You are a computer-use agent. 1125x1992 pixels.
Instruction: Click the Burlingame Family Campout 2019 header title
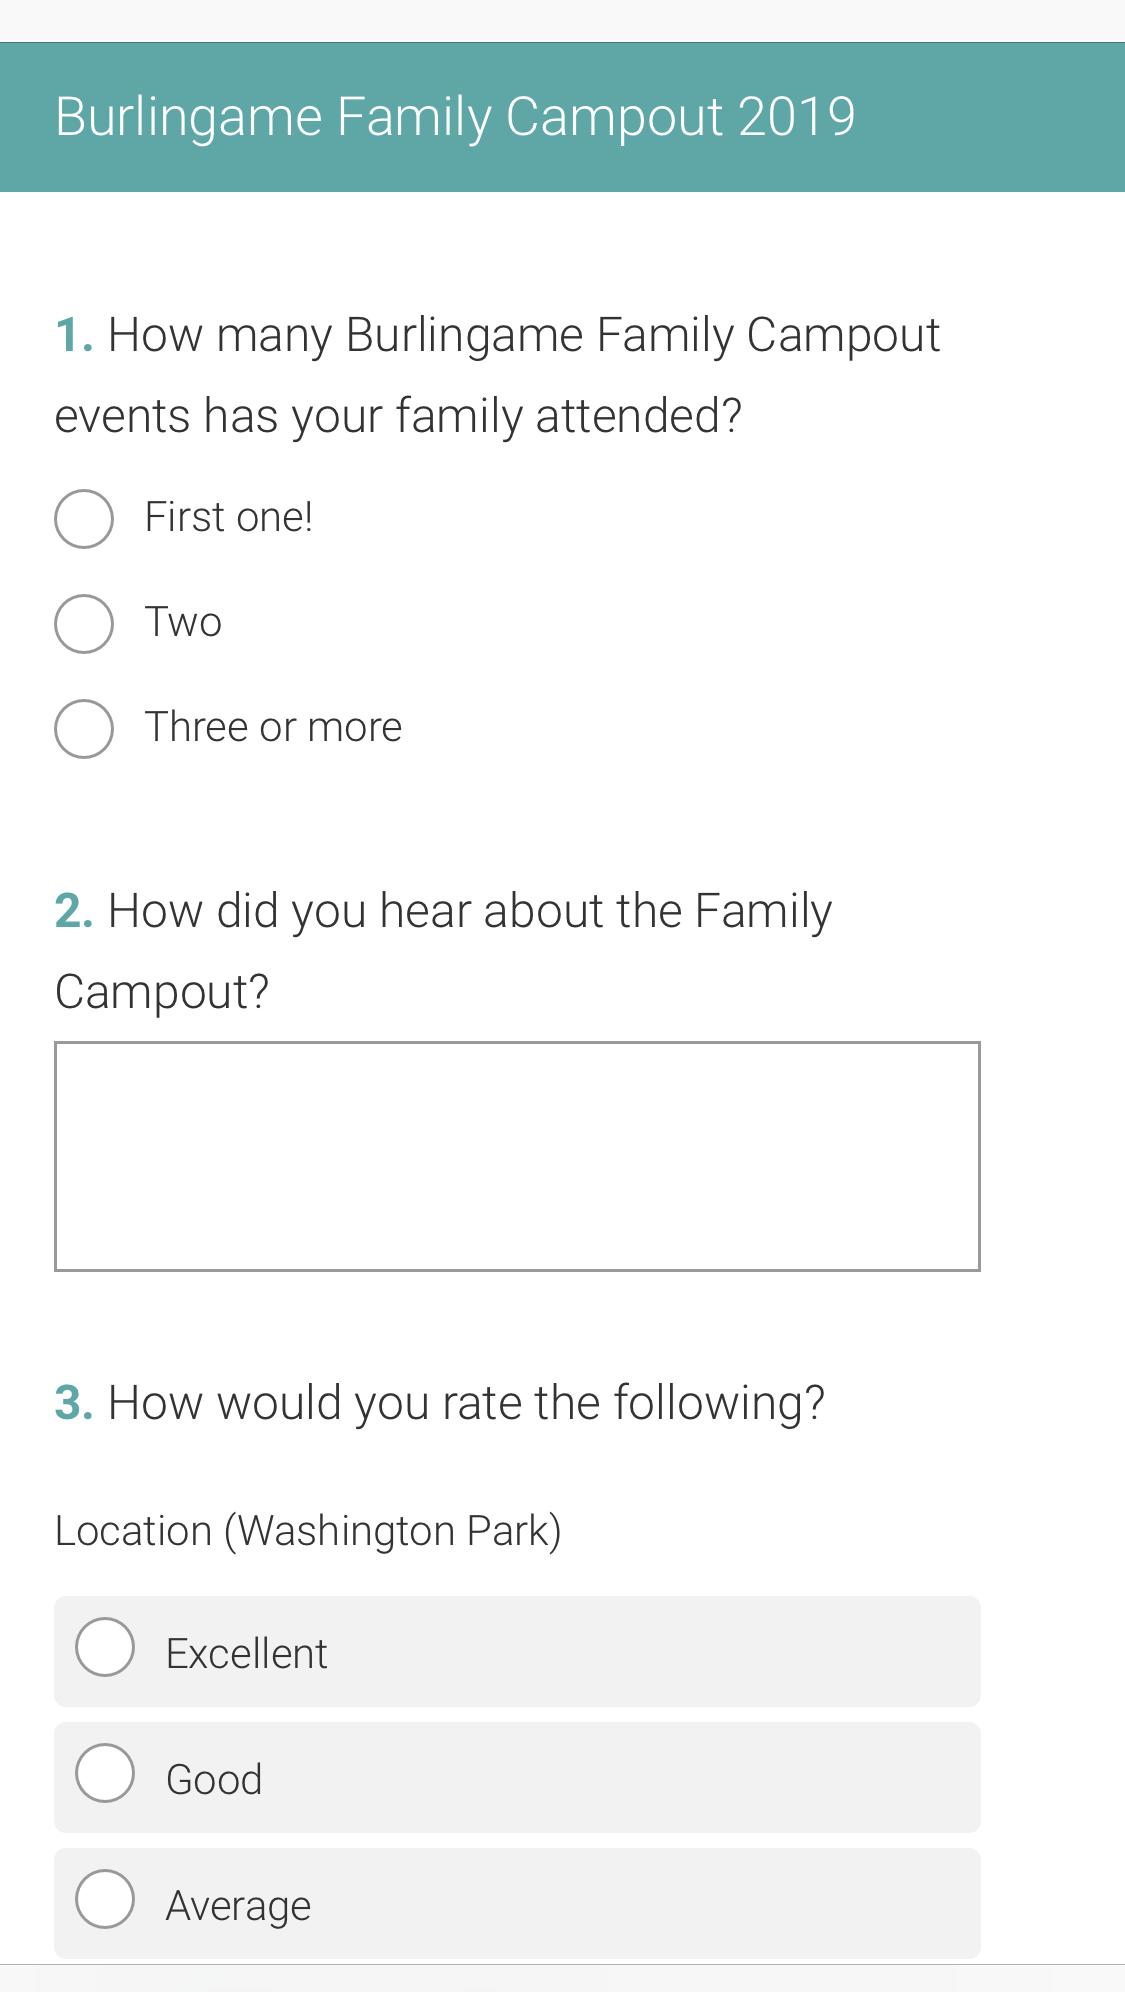[455, 117]
